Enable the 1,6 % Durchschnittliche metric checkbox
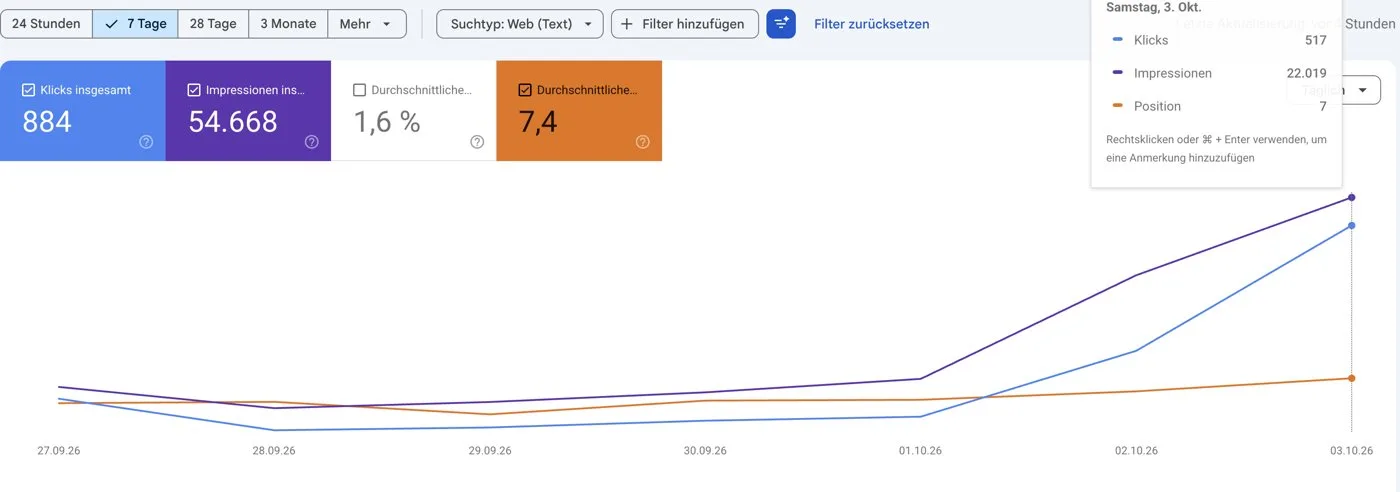This screenshot has width=1400, height=492. [359, 90]
